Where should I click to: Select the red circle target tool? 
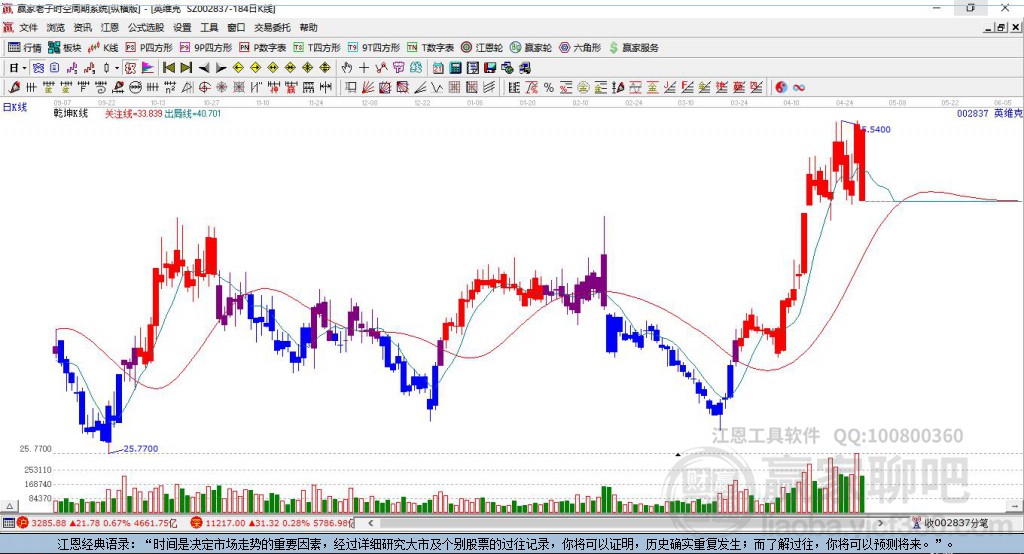click(x=204, y=88)
